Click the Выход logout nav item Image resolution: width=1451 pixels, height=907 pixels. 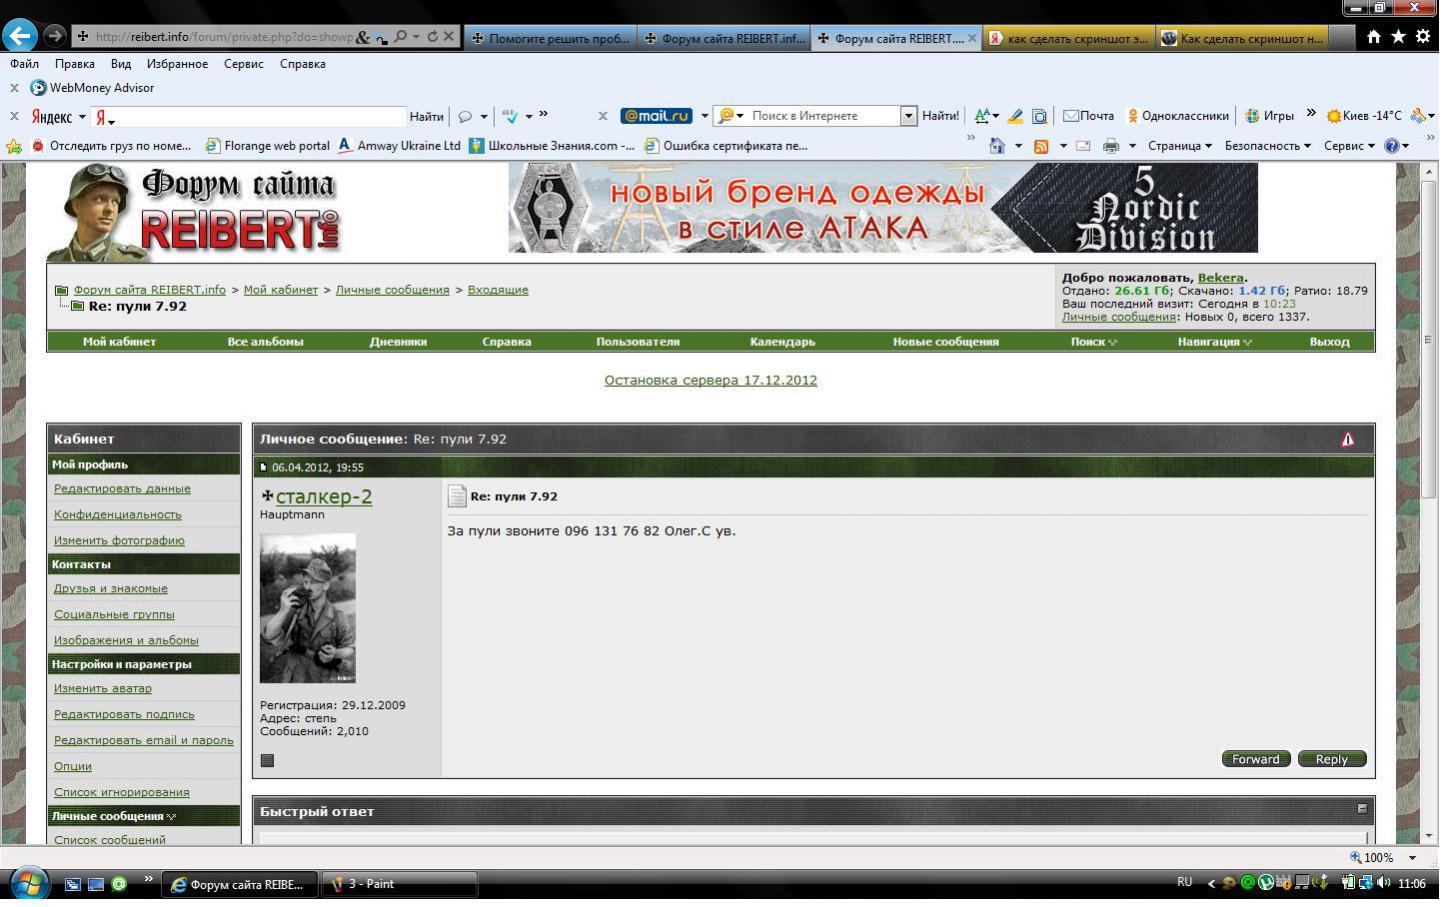pos(1330,342)
